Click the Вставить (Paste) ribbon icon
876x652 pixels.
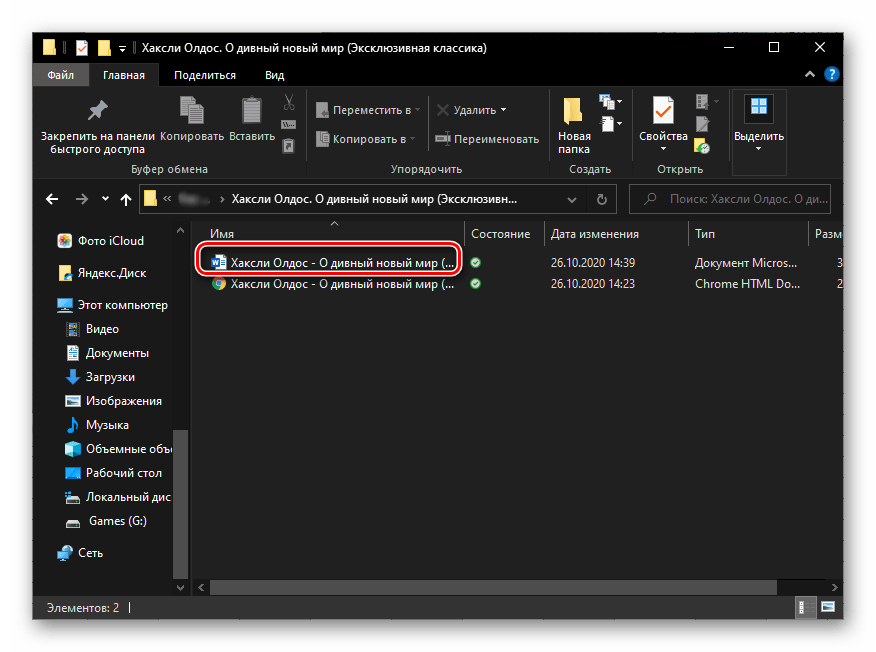point(251,110)
